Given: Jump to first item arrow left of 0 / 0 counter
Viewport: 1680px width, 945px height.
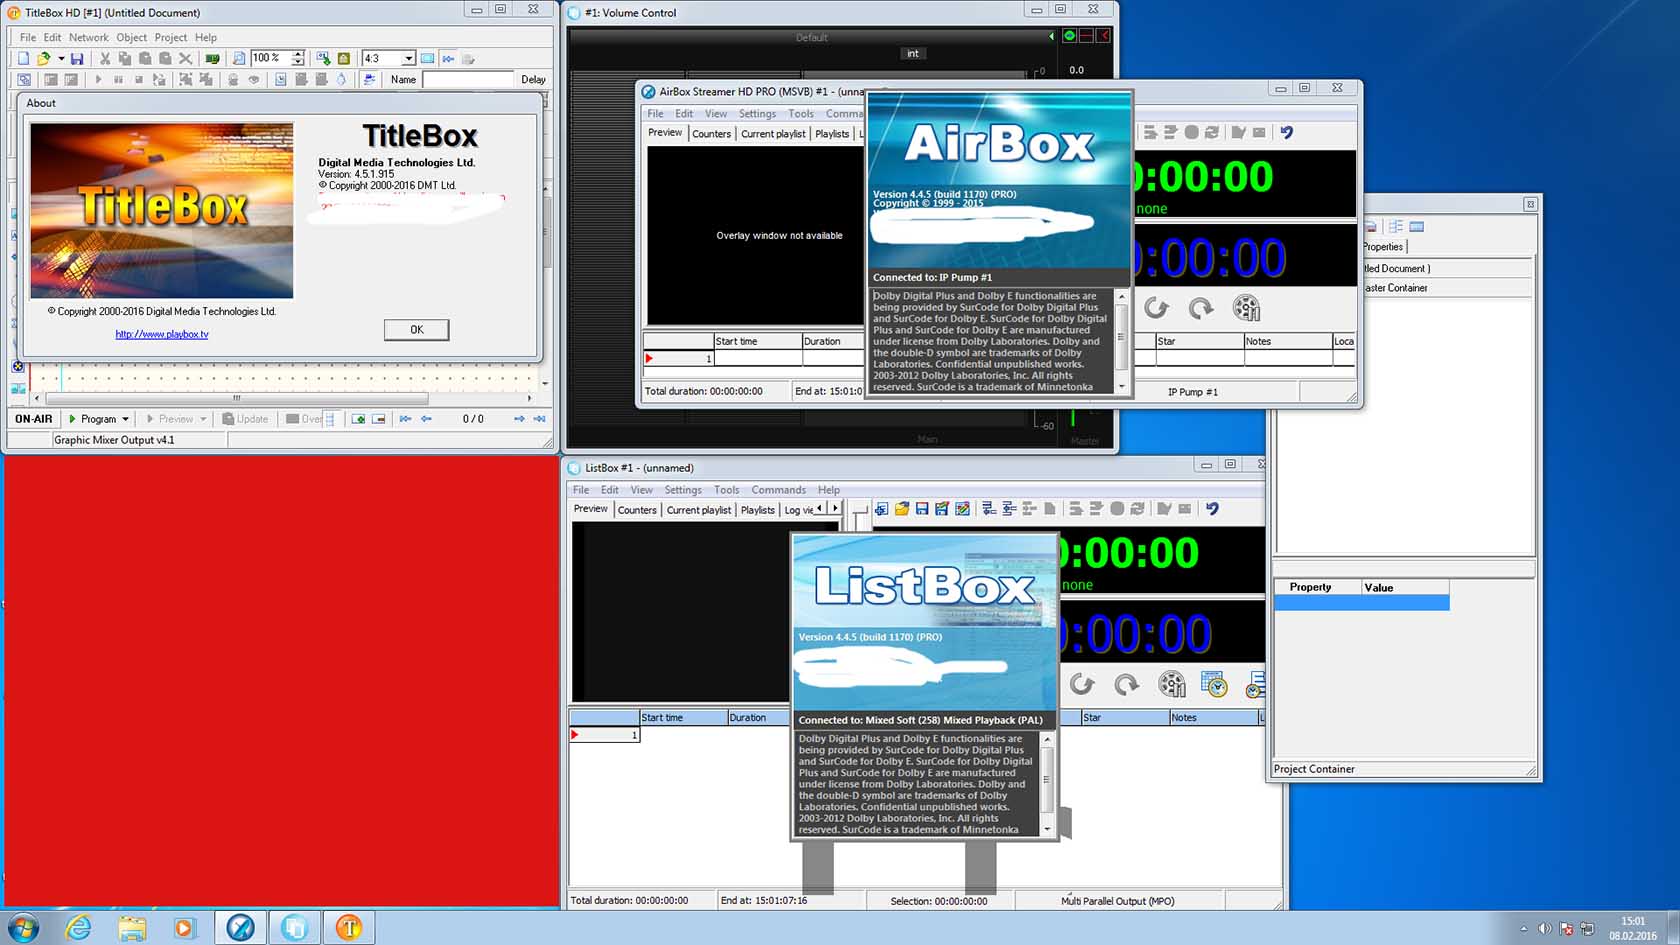Looking at the screenshot, I should click(405, 419).
